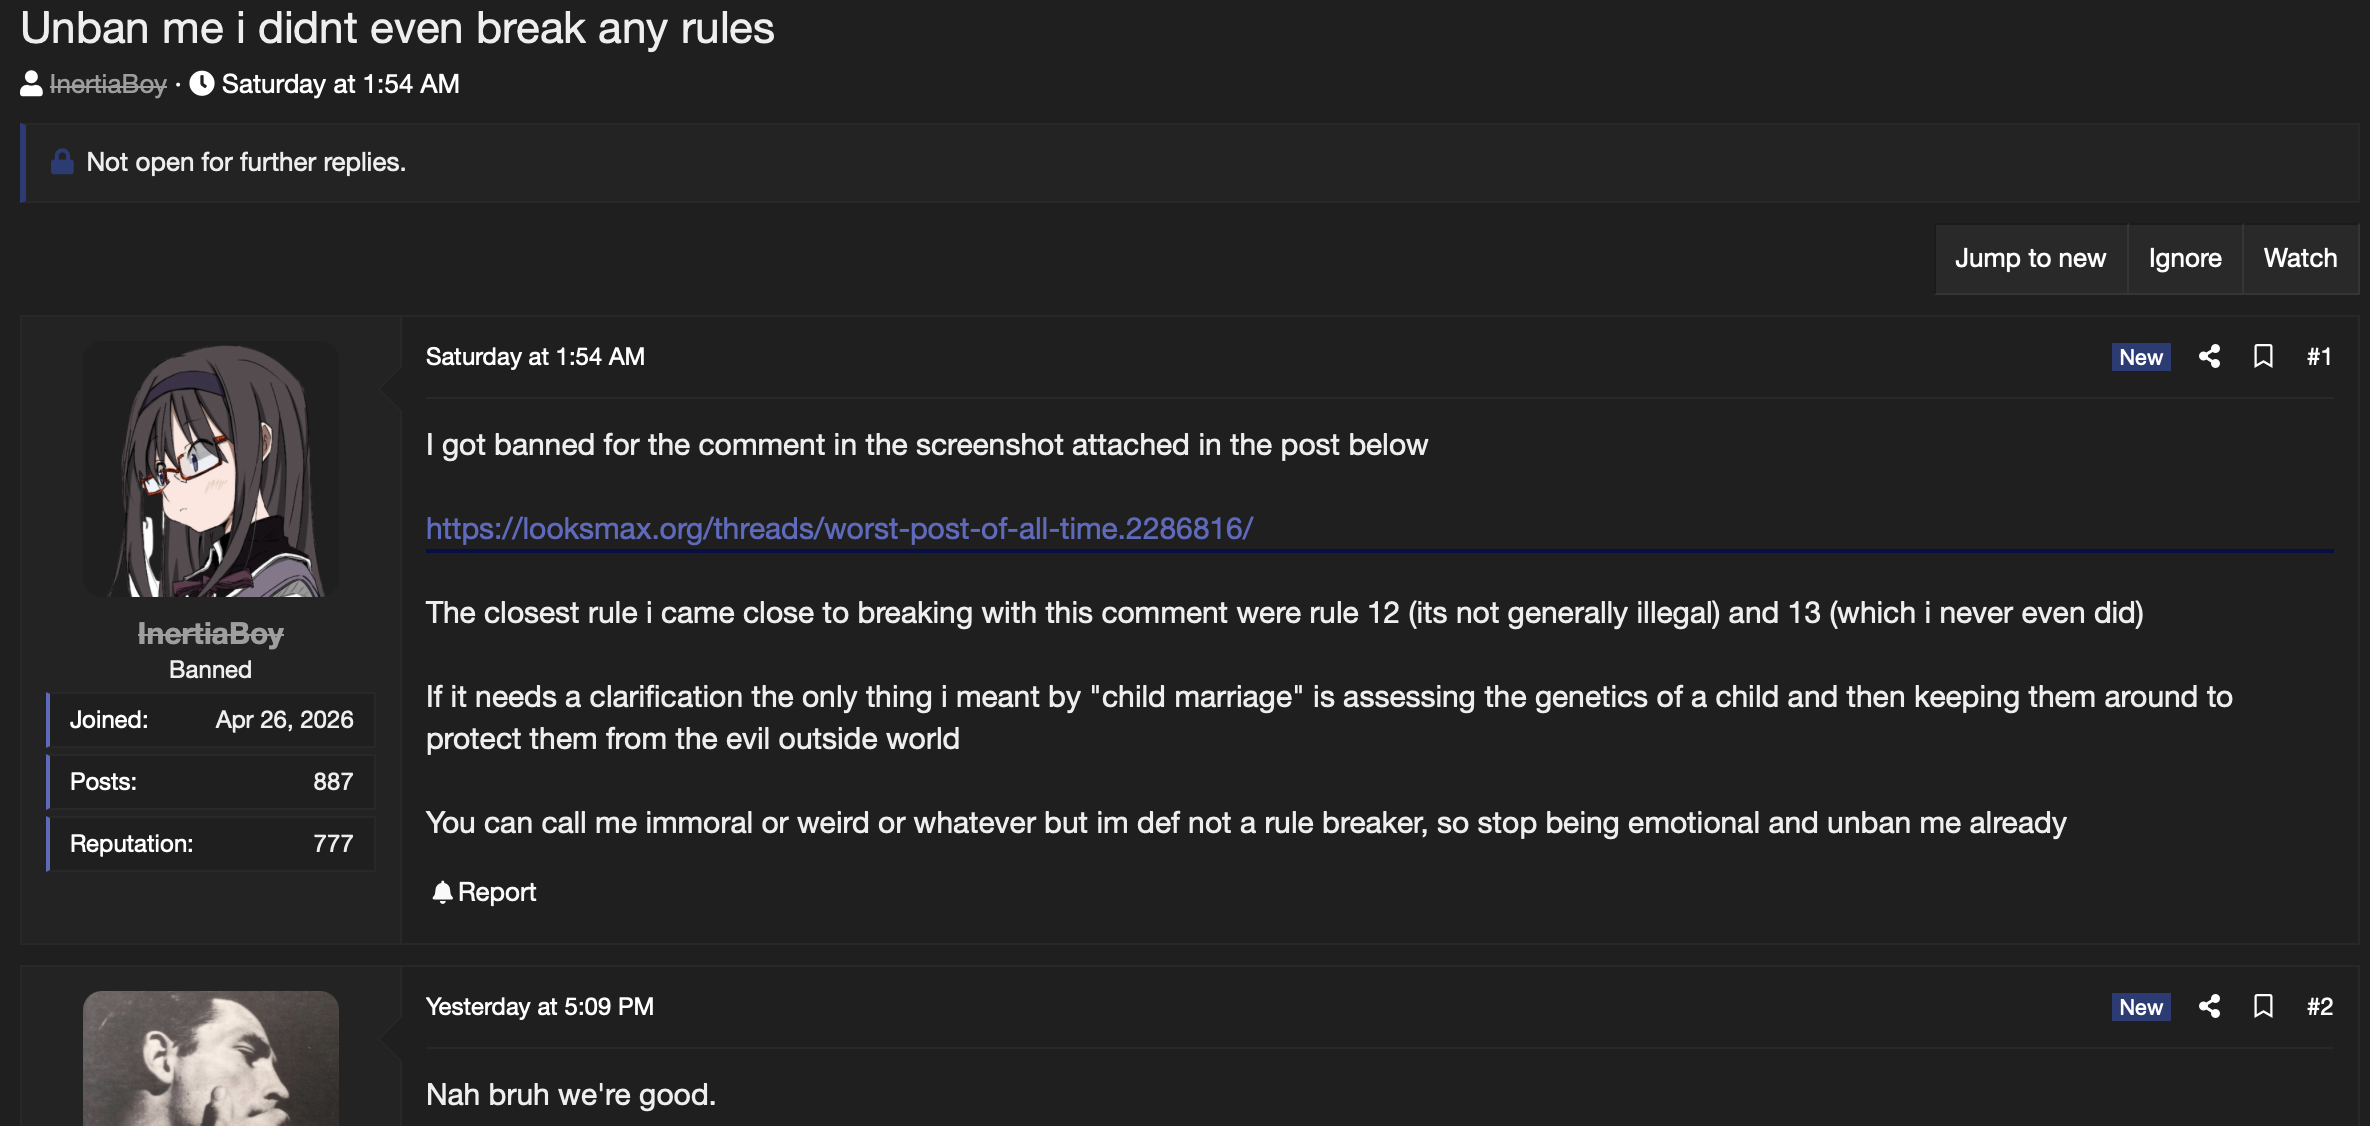Click InertiaBoy username under the avatar

pyautogui.click(x=210, y=634)
